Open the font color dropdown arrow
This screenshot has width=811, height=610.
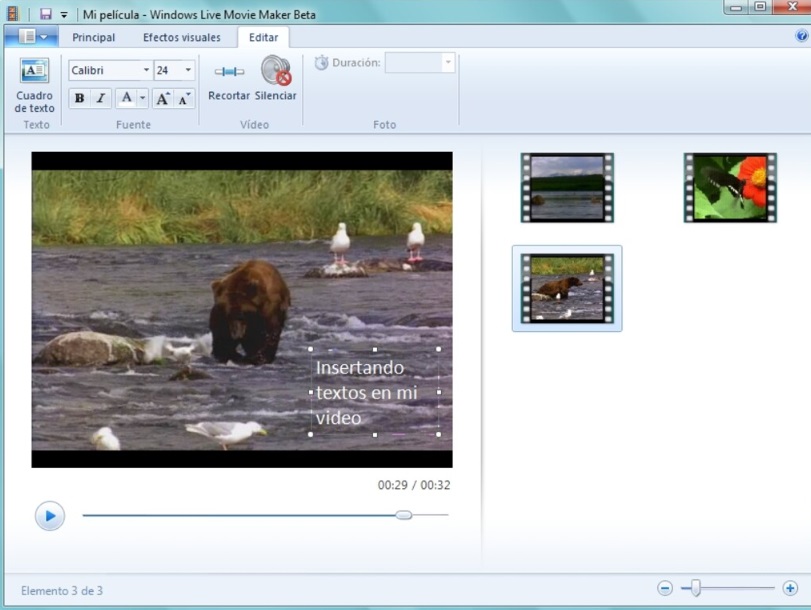143,98
